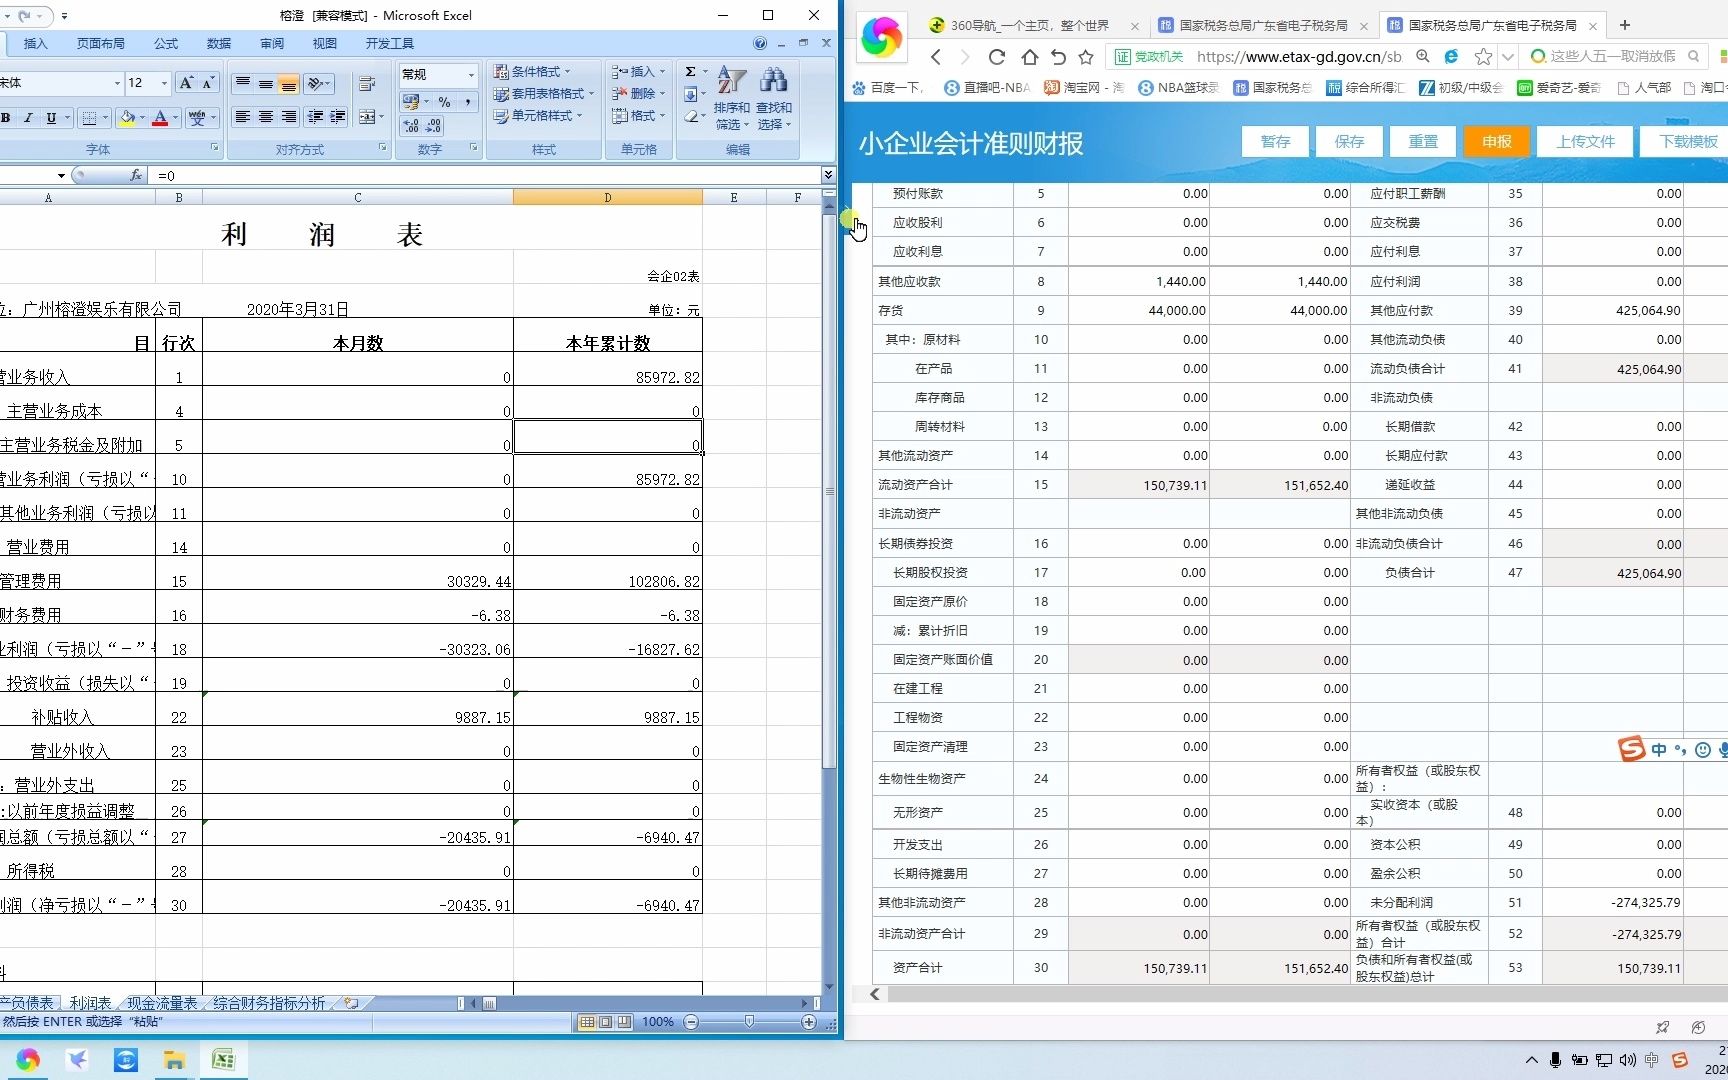This screenshot has height=1080, width=1728.
Task: Click orange 申报 submit button
Action: [x=1497, y=142]
